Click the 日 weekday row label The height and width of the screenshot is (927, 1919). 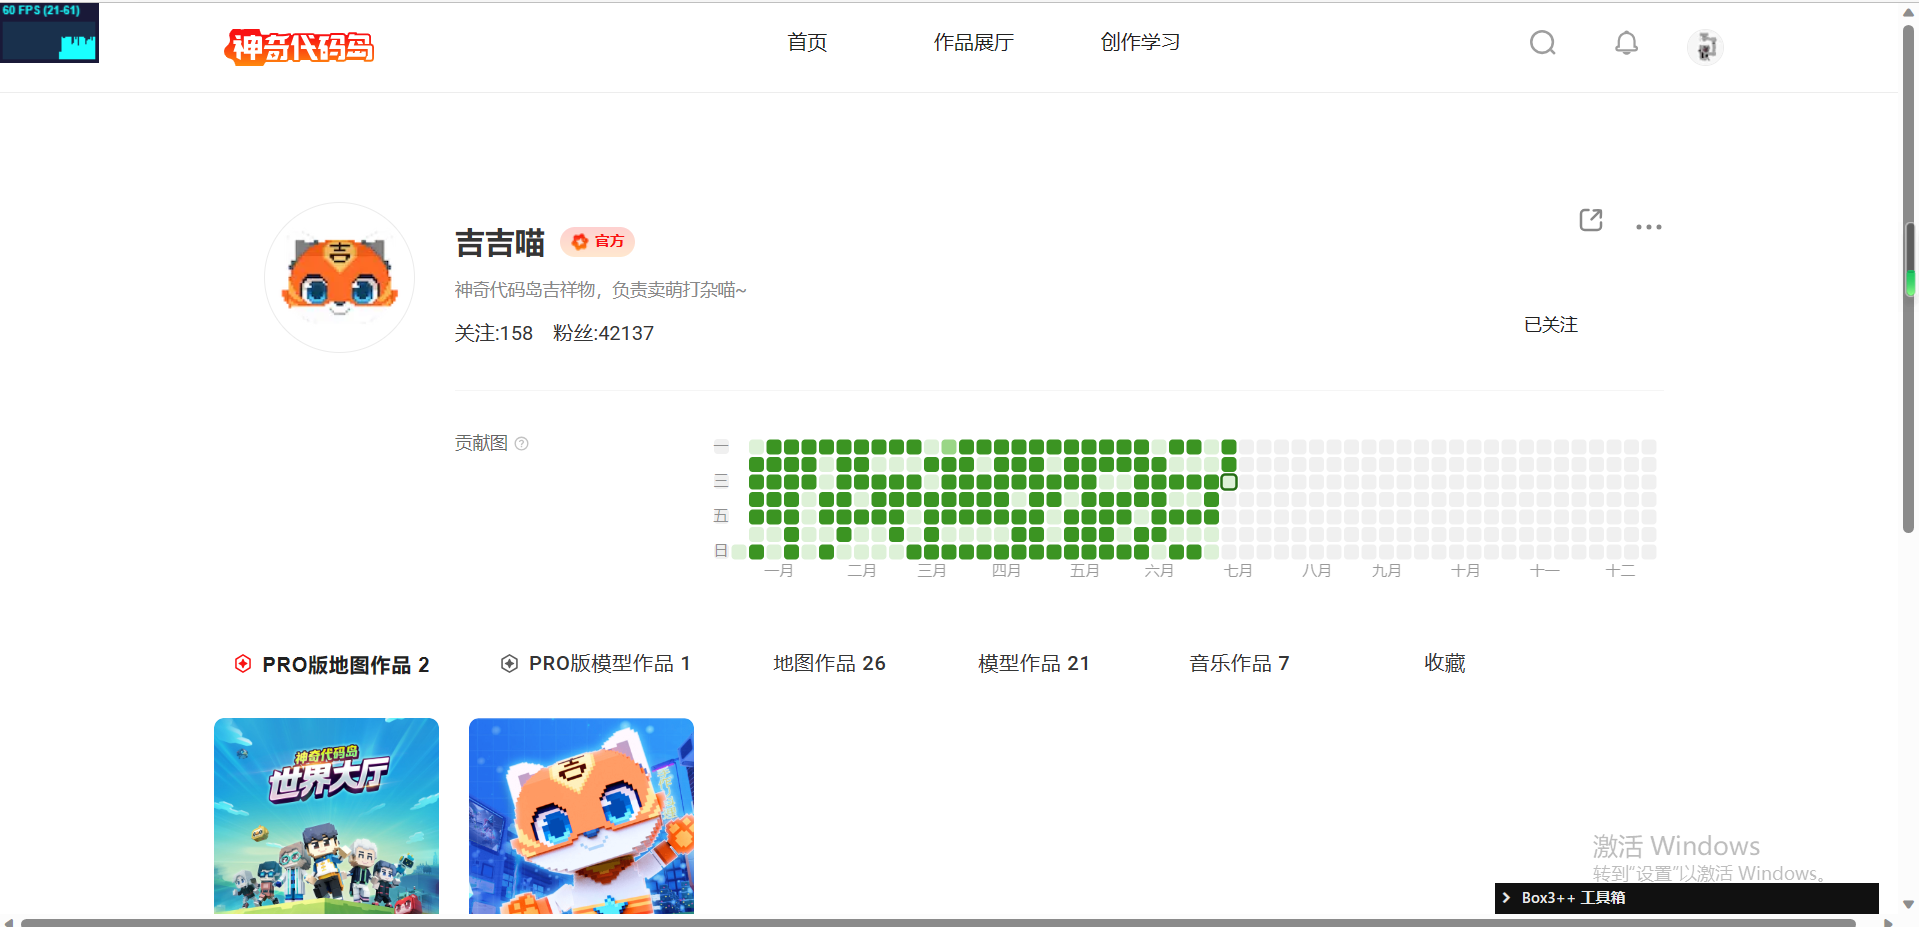(721, 551)
